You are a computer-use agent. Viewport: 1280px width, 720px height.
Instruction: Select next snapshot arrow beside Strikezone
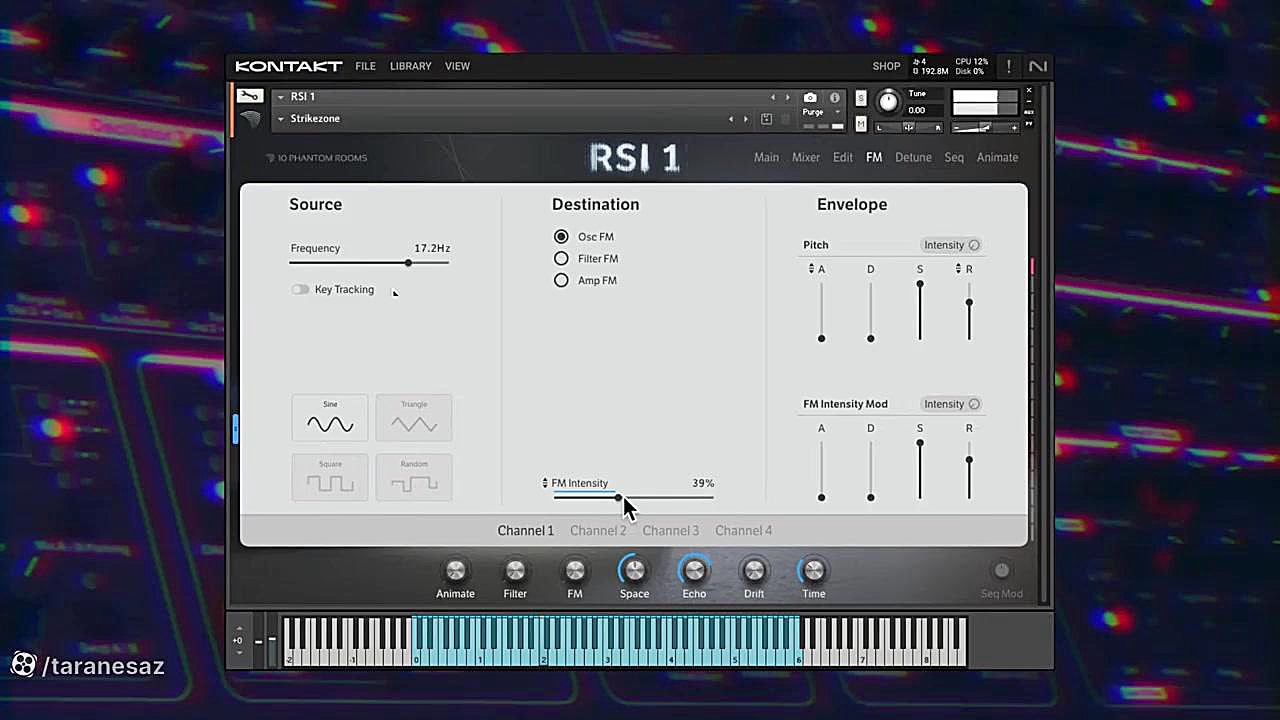click(746, 119)
